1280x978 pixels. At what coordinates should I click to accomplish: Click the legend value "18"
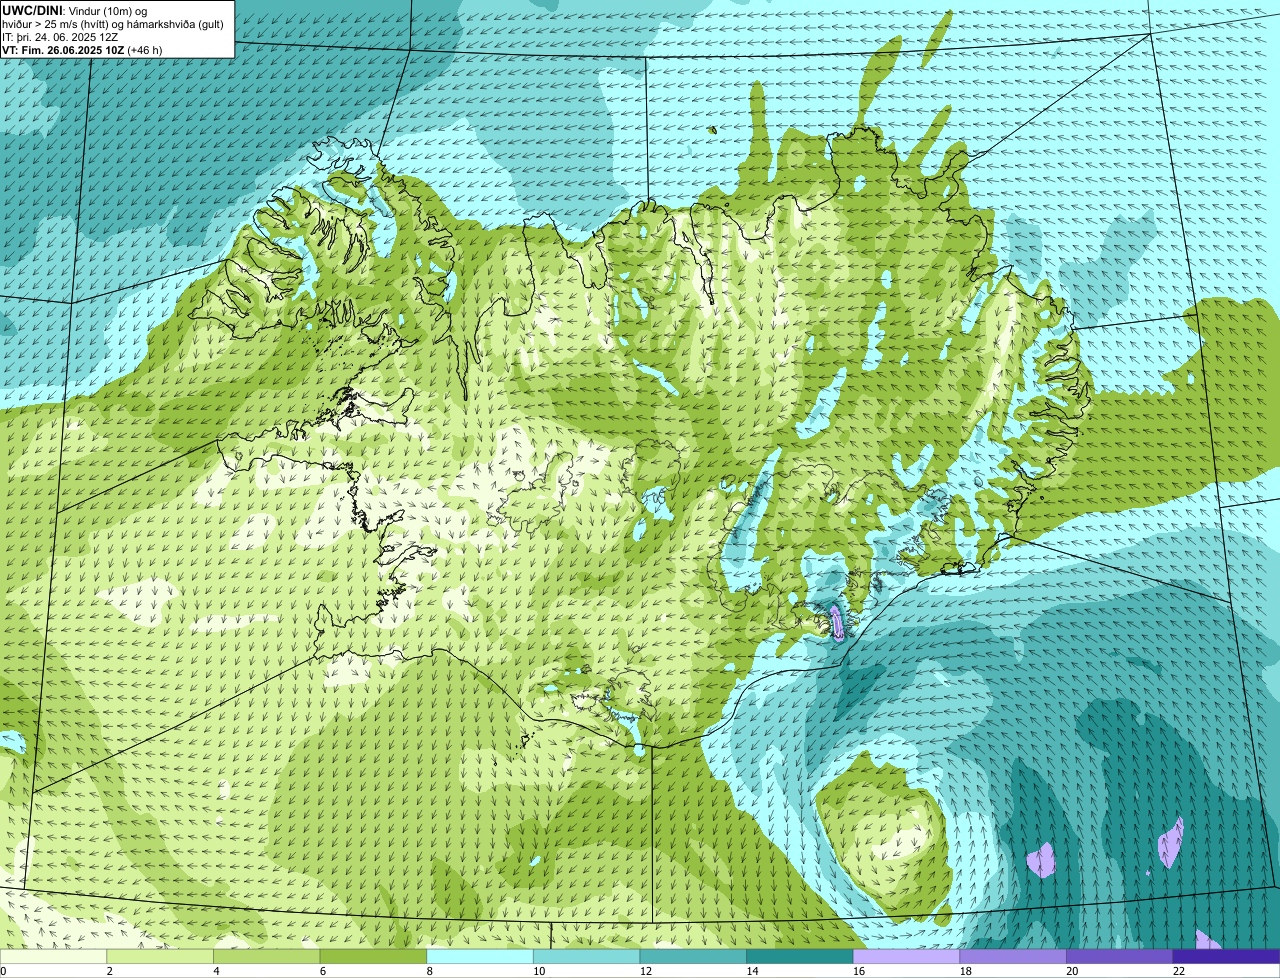pos(965,971)
